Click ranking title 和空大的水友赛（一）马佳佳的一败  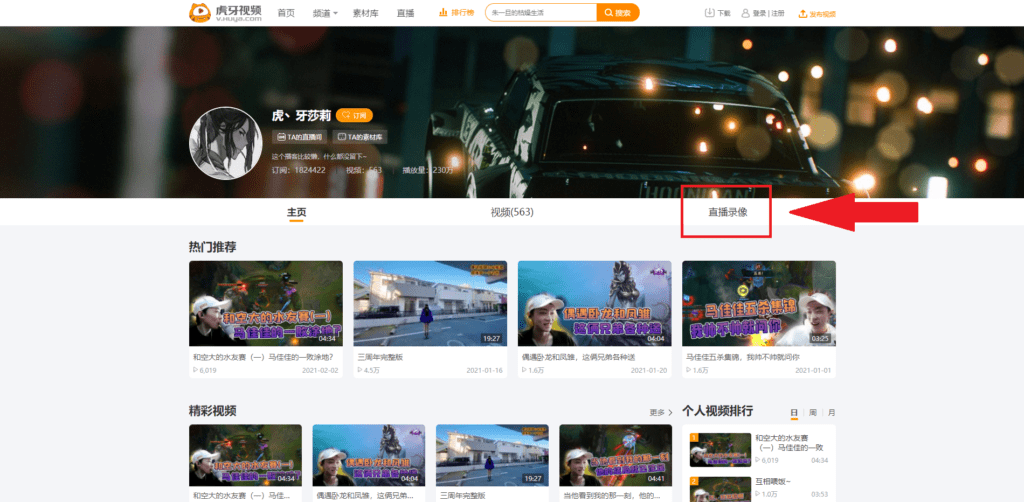[x=789, y=443]
